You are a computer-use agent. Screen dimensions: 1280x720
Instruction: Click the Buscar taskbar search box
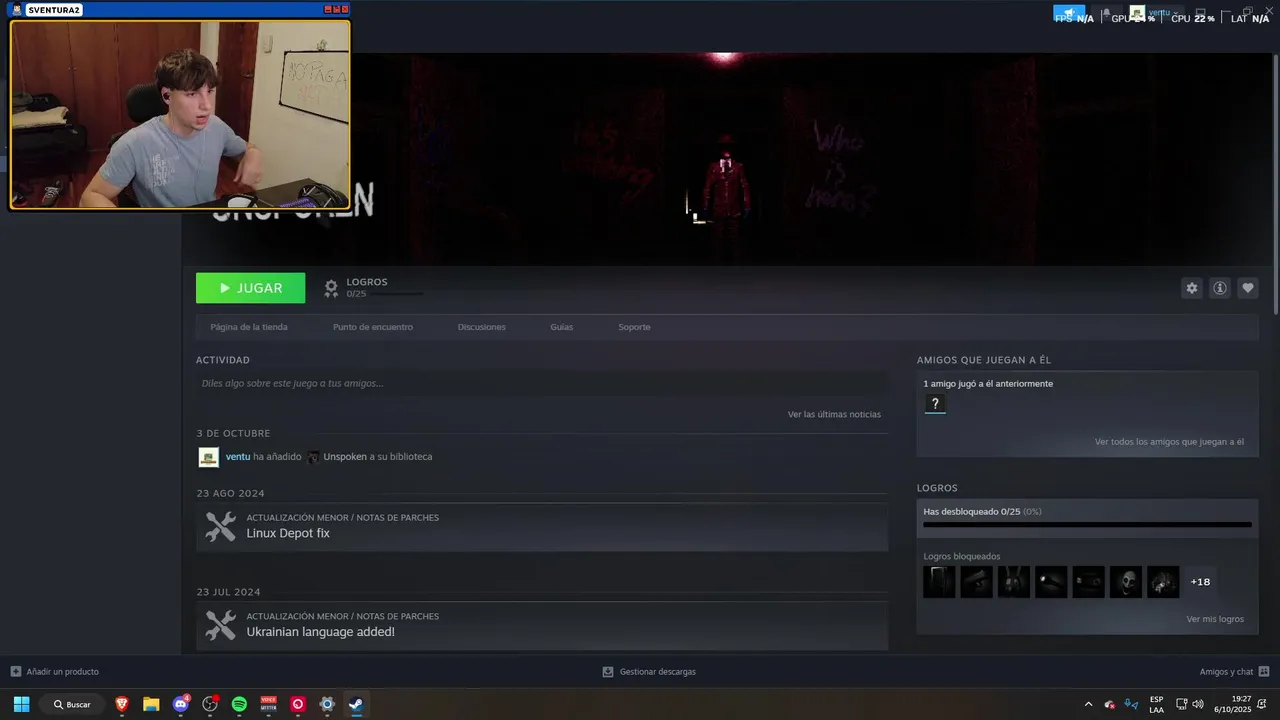(74, 704)
